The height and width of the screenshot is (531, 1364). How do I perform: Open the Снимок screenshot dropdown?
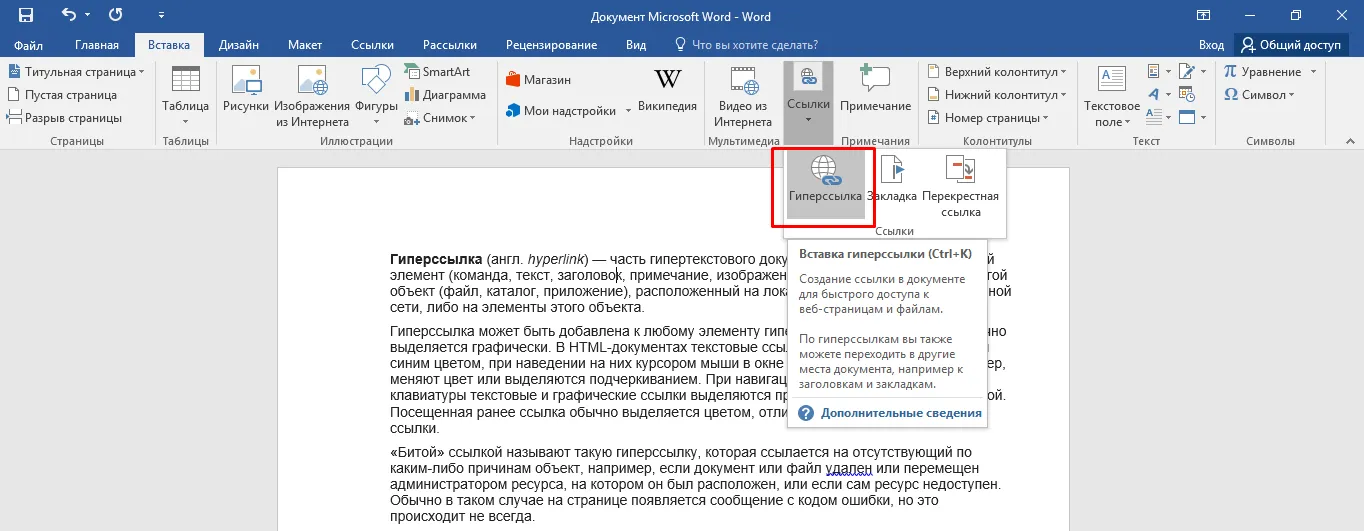click(x=441, y=118)
